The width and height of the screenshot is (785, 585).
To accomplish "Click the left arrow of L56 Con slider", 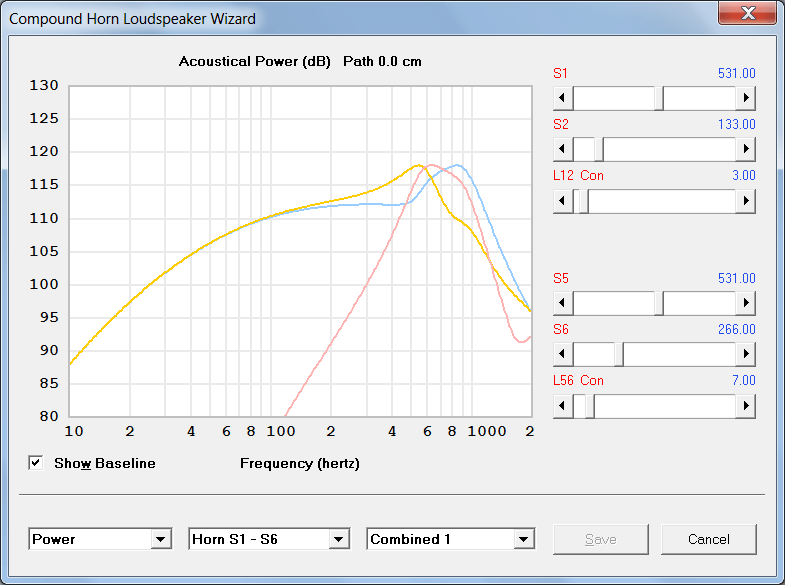I will (x=563, y=406).
